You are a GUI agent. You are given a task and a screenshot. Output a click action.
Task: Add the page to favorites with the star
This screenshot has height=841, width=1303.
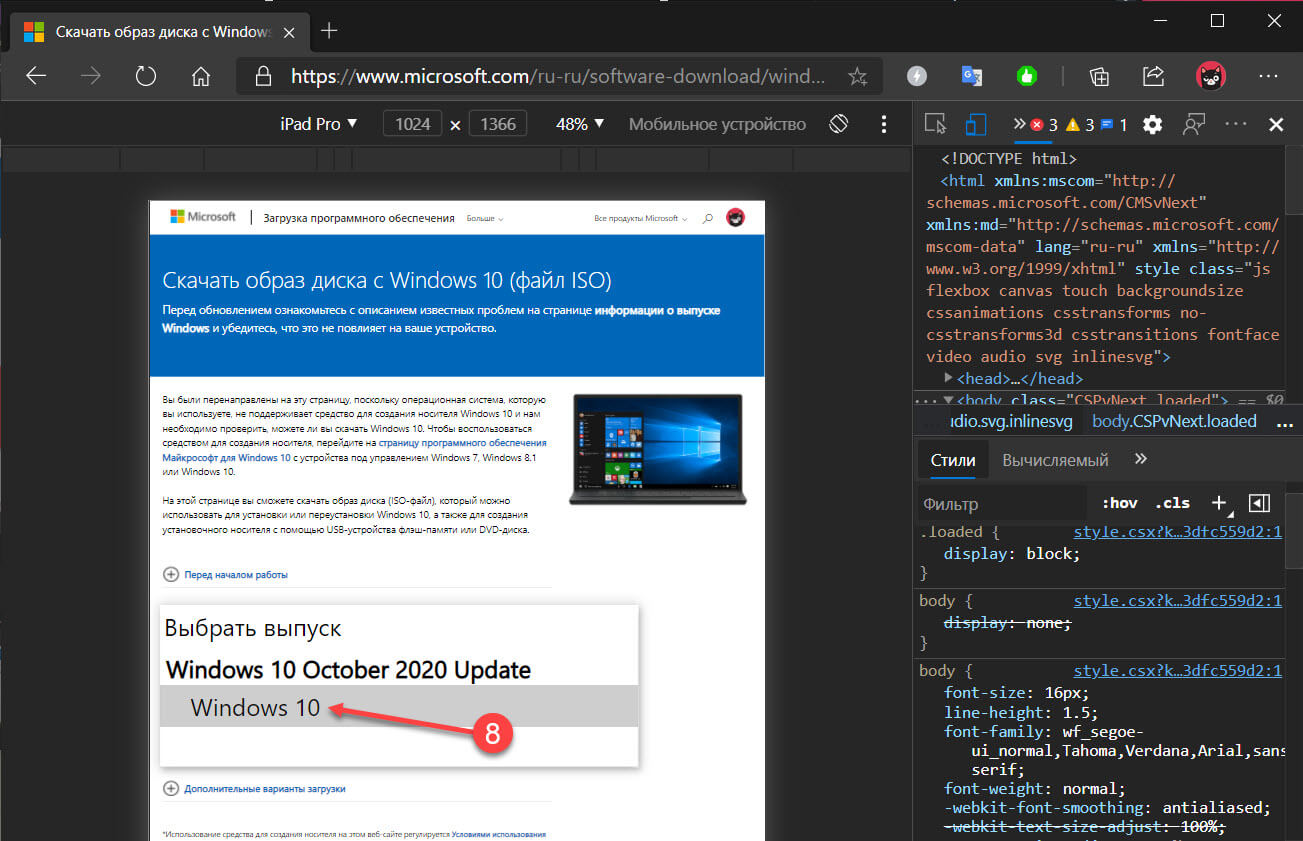click(857, 76)
